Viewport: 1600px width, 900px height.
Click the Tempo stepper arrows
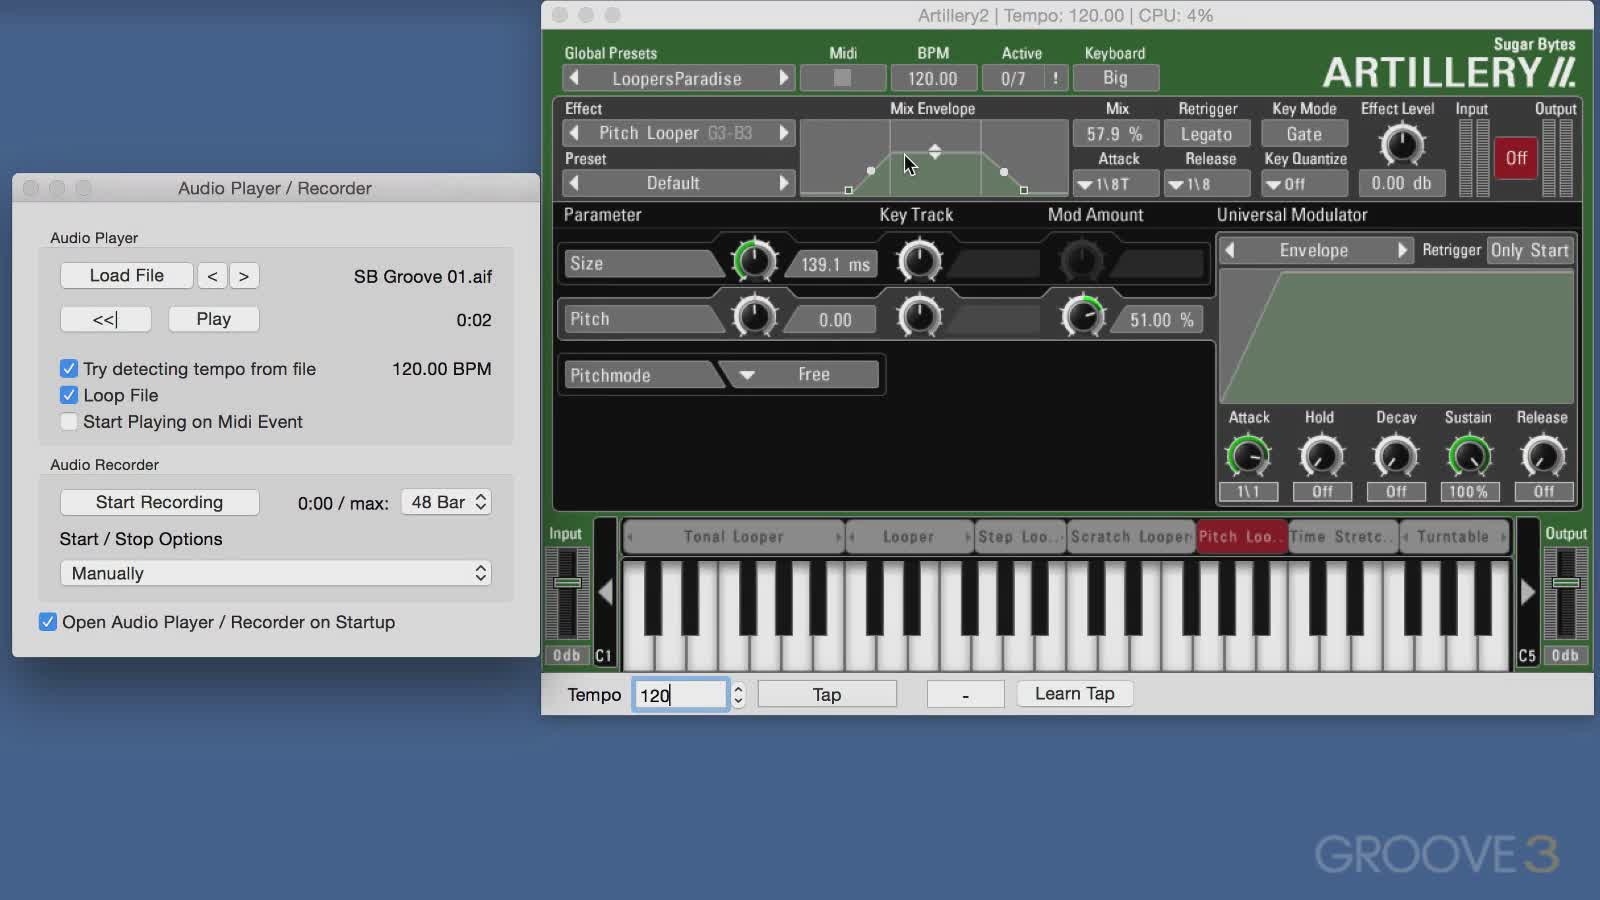tap(738, 695)
